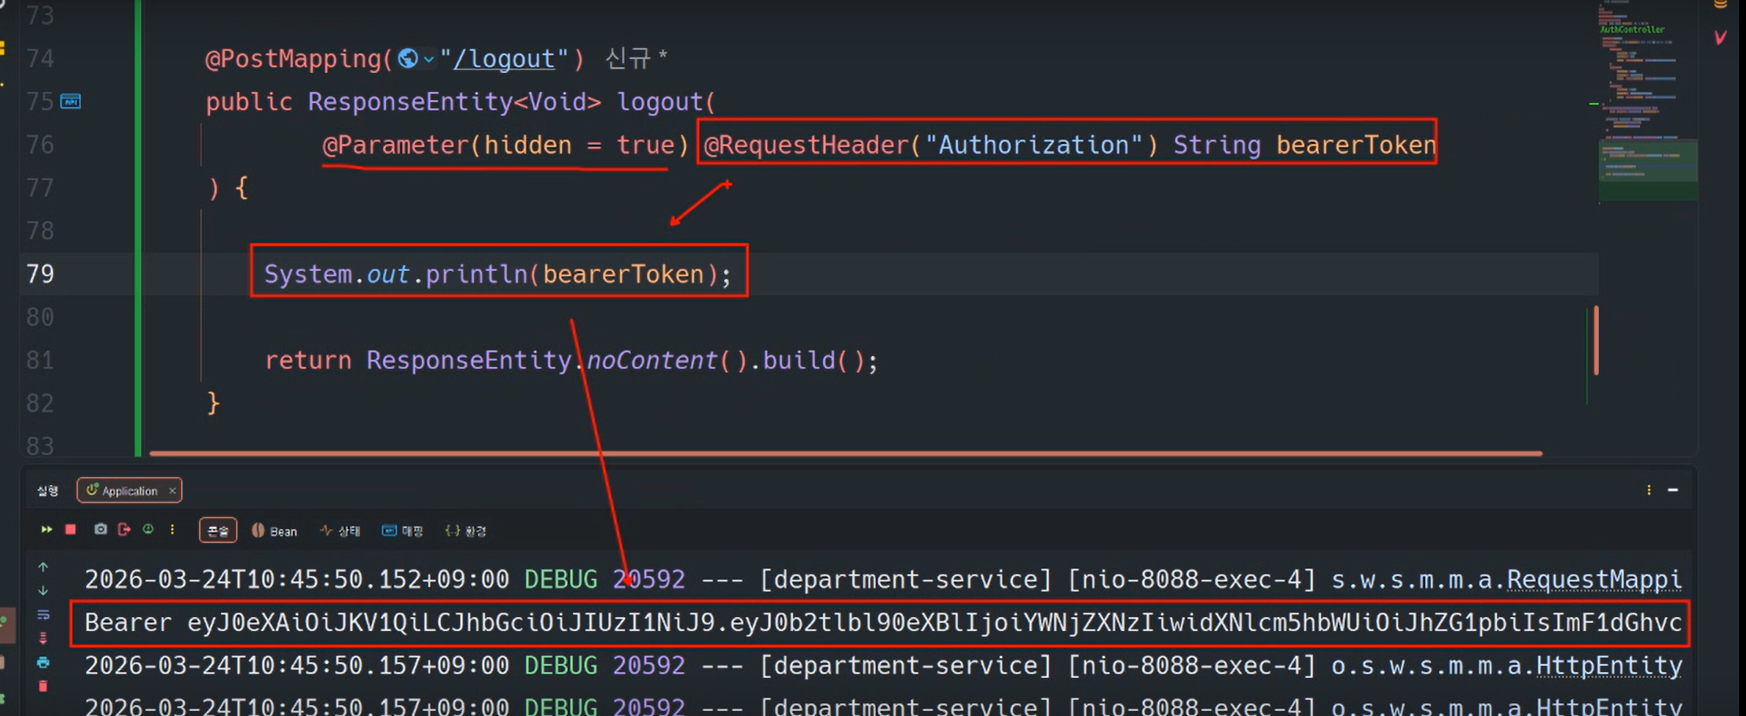Image resolution: width=1746 pixels, height=716 pixels.
Task: Click the editor horizontal scrollbar
Action: (845, 453)
